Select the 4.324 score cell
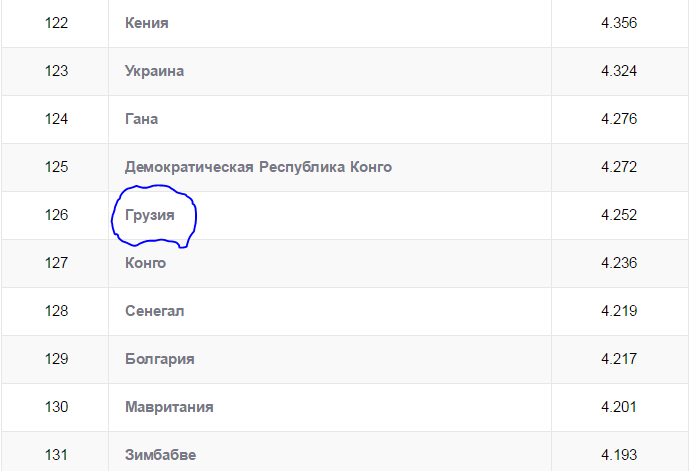 point(619,71)
